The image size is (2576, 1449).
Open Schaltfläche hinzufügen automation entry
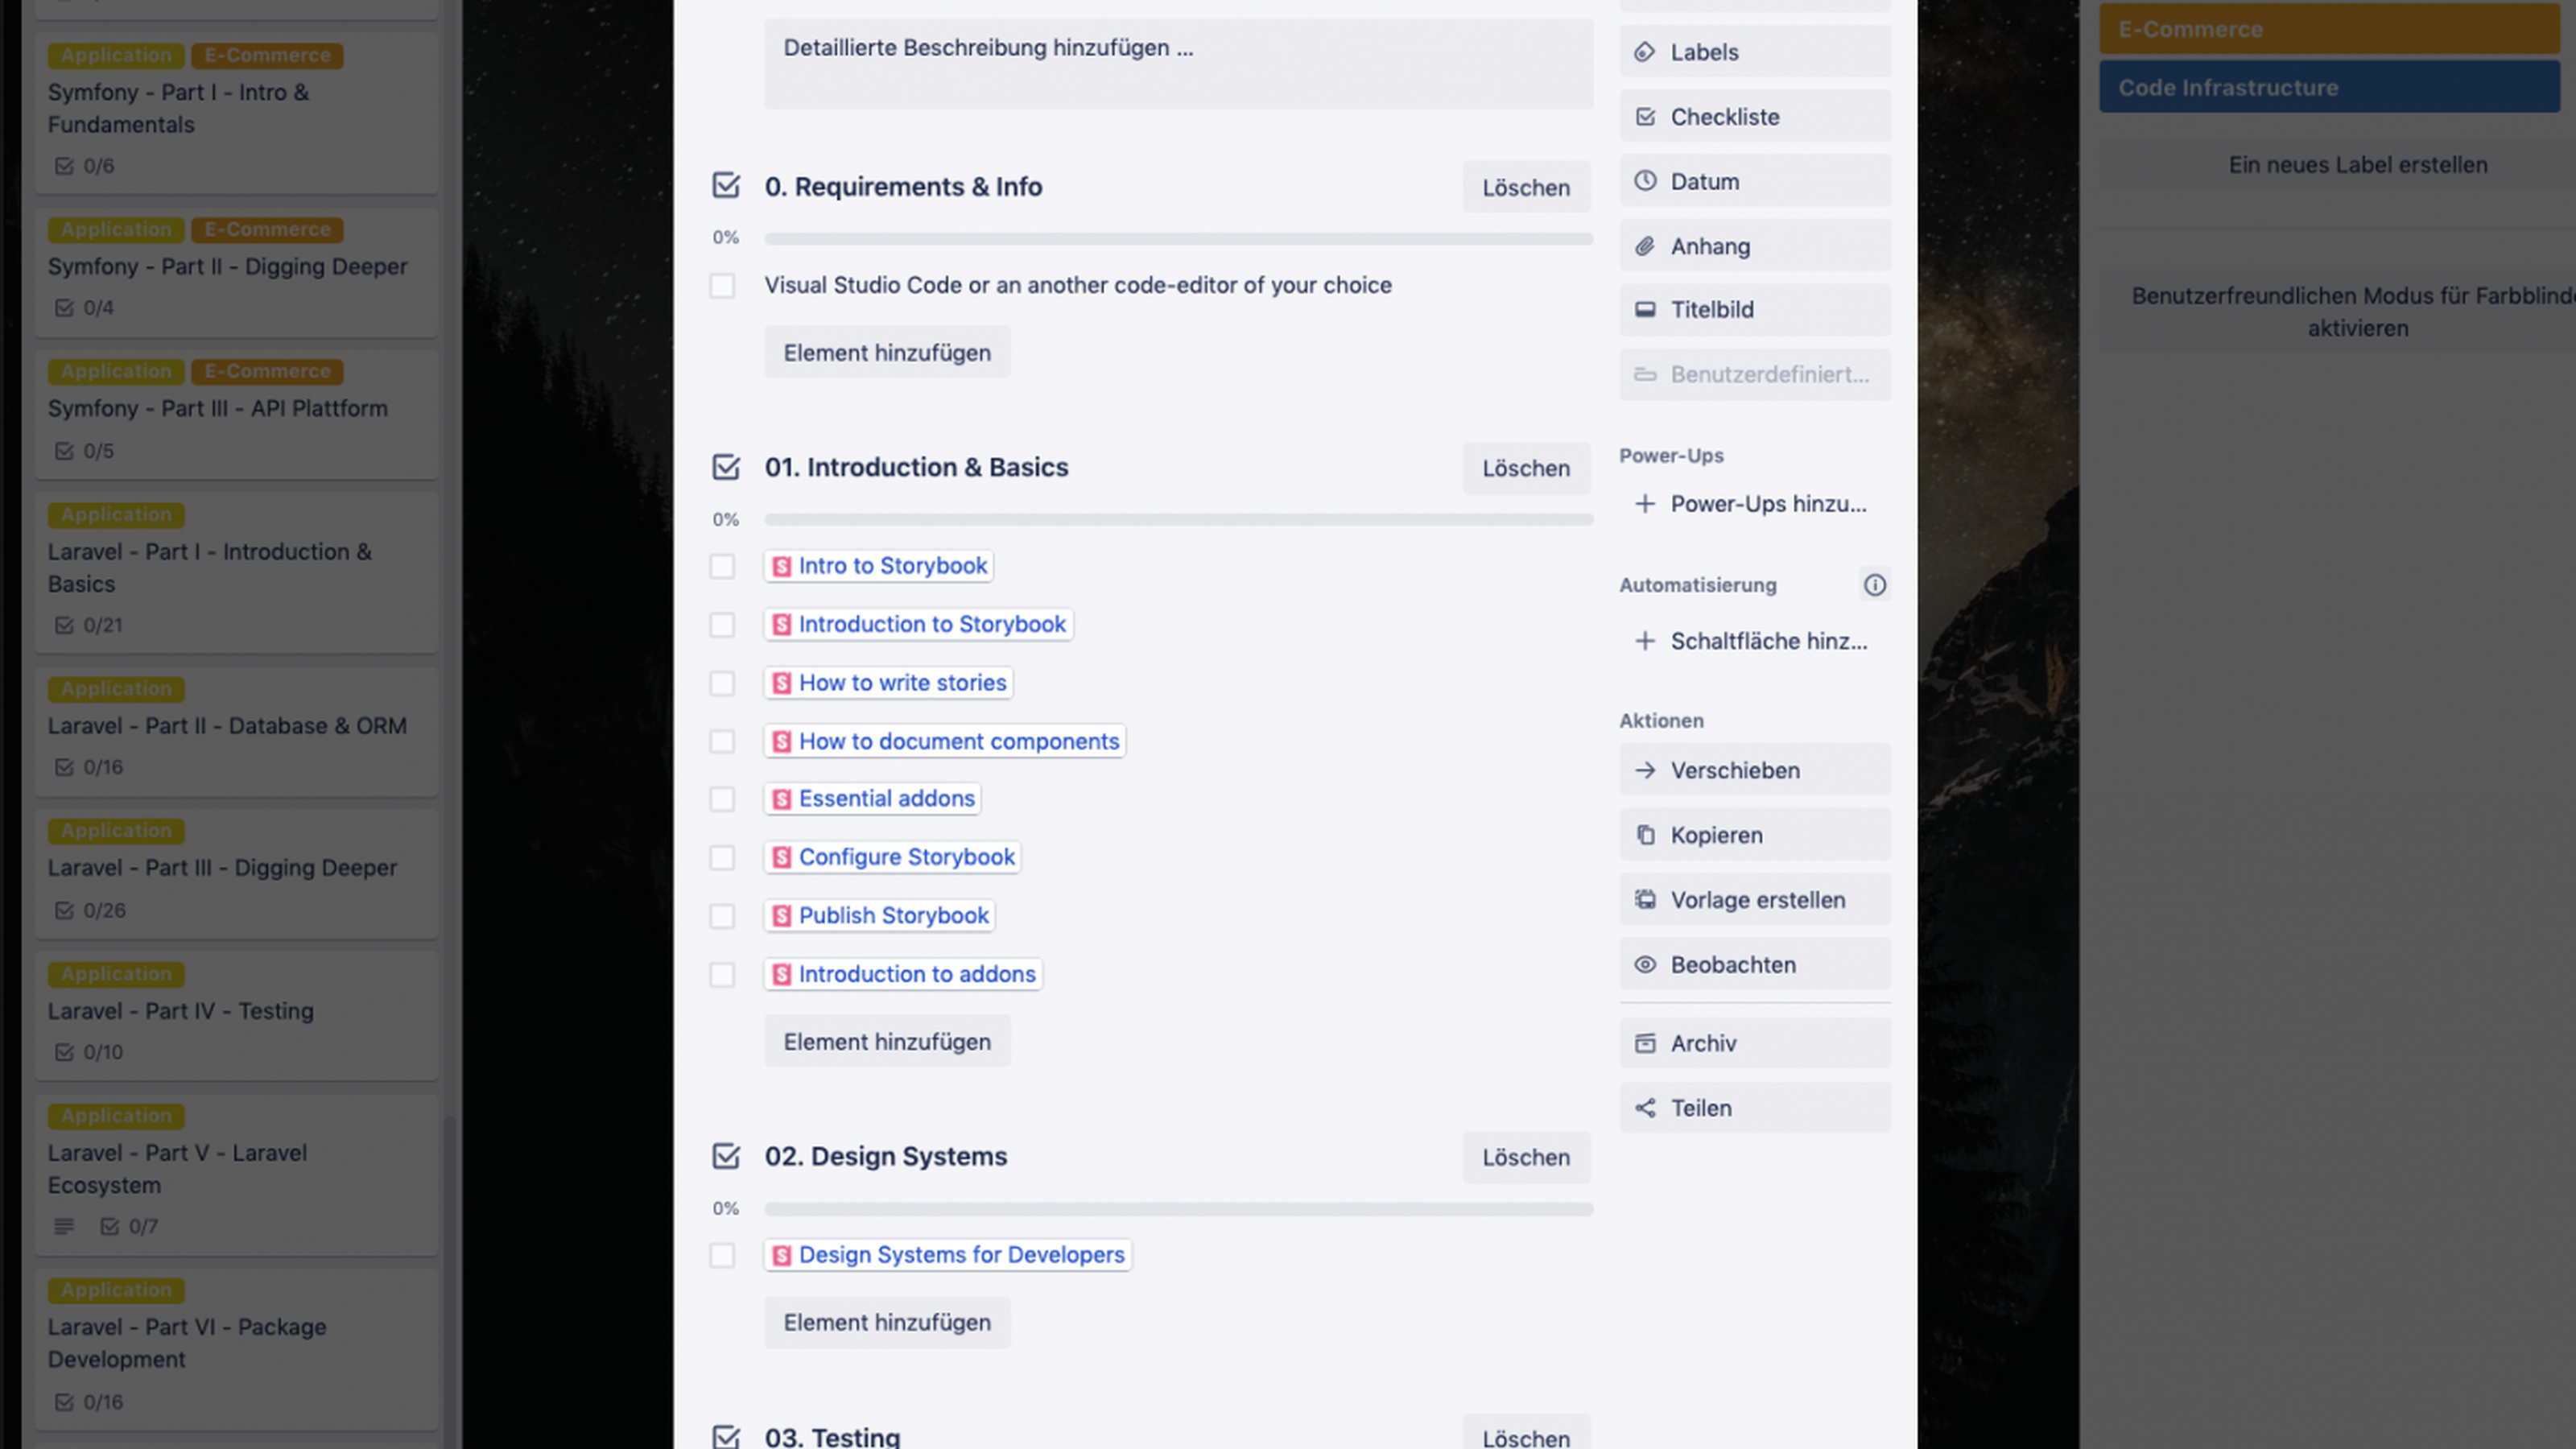tap(1755, 641)
